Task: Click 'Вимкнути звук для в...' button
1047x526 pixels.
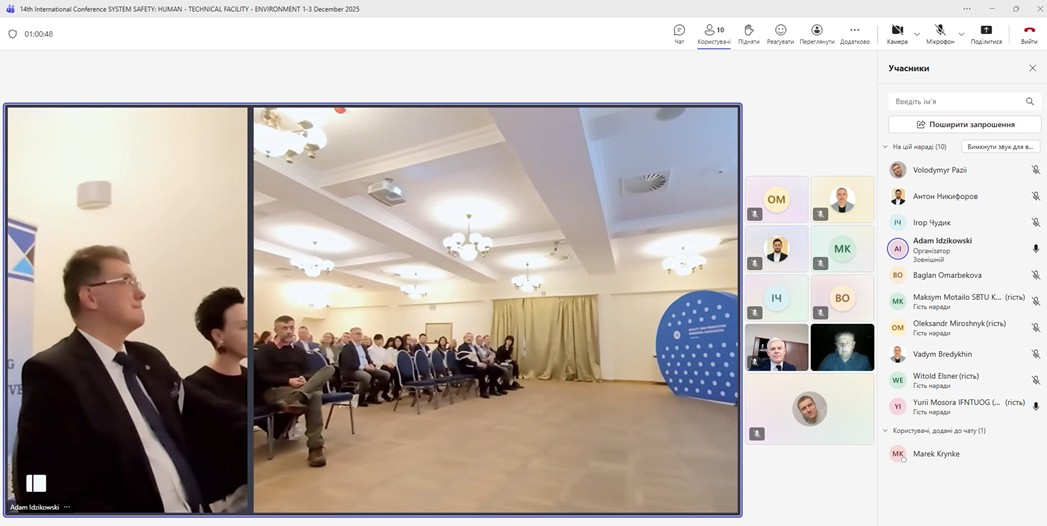Action: [x=1000, y=147]
